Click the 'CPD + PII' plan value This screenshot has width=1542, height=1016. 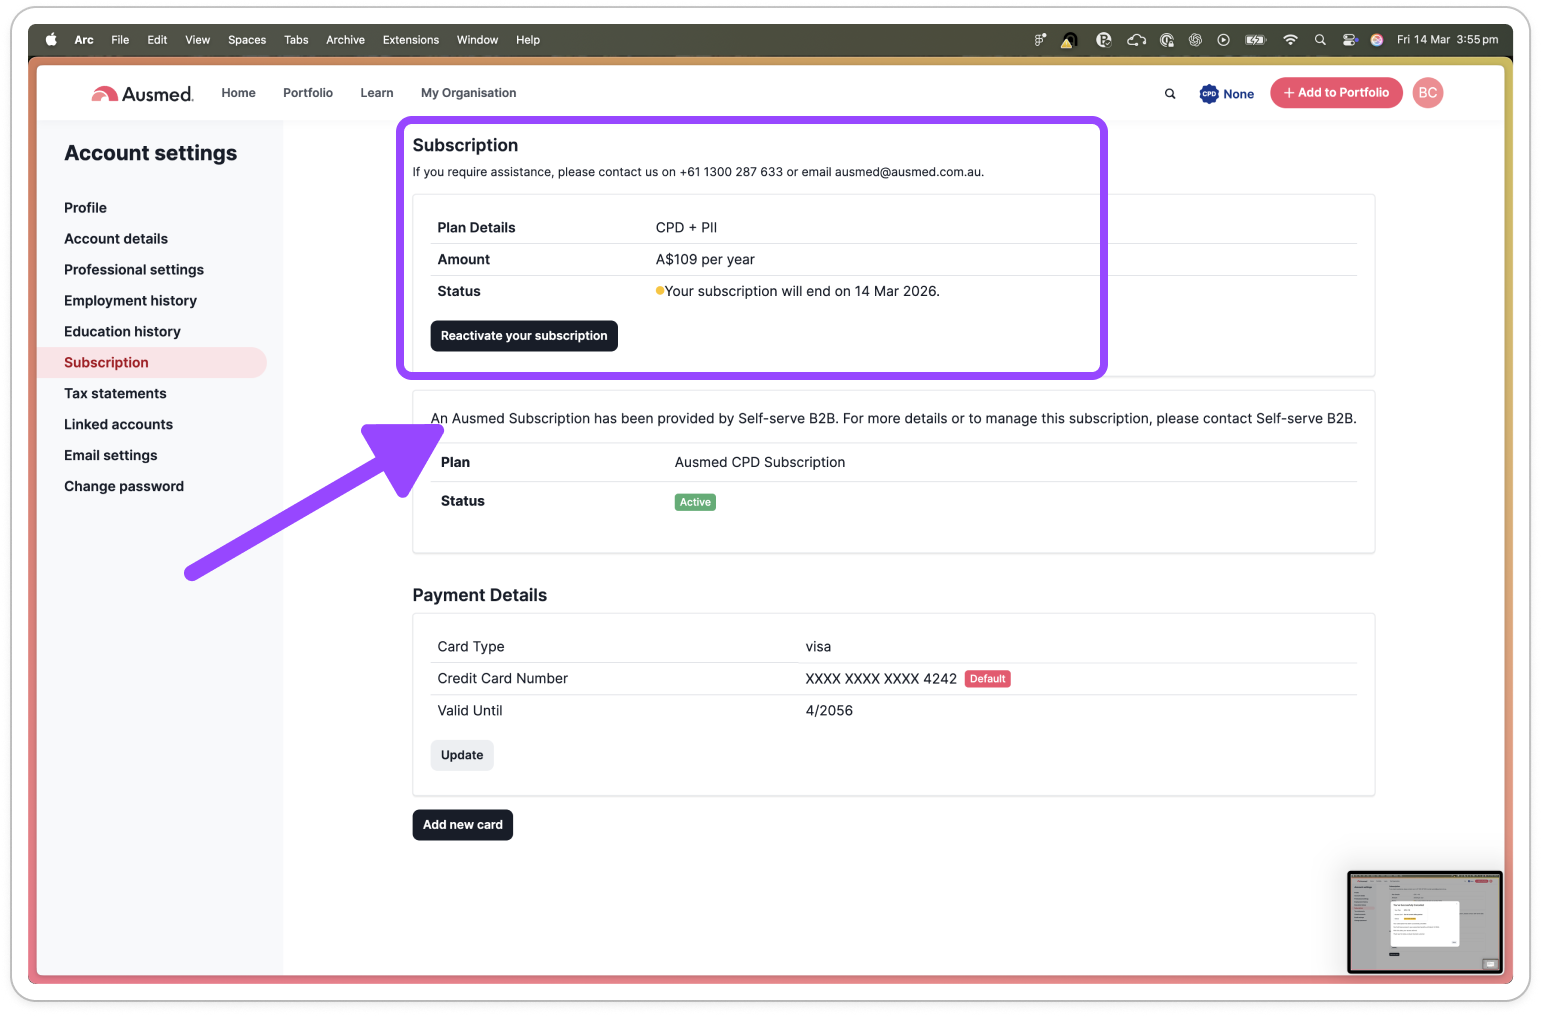686,228
